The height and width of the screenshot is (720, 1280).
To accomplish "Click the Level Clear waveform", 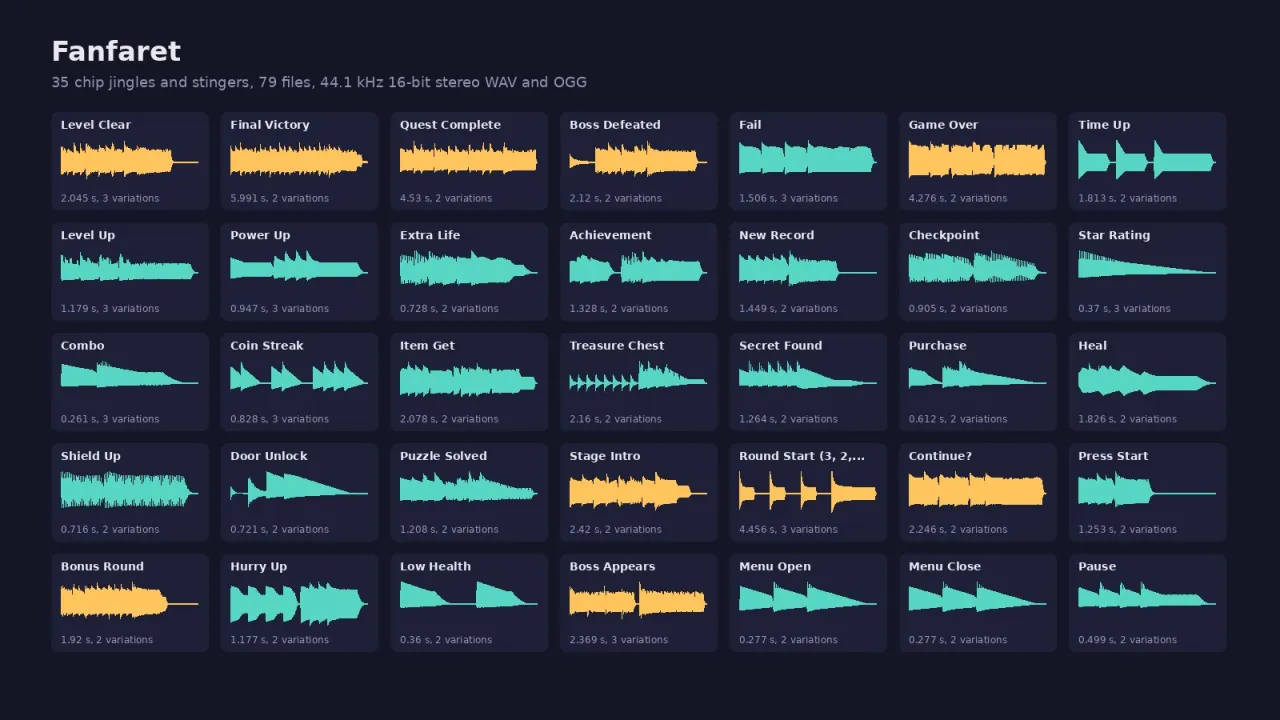I will 129,161.
